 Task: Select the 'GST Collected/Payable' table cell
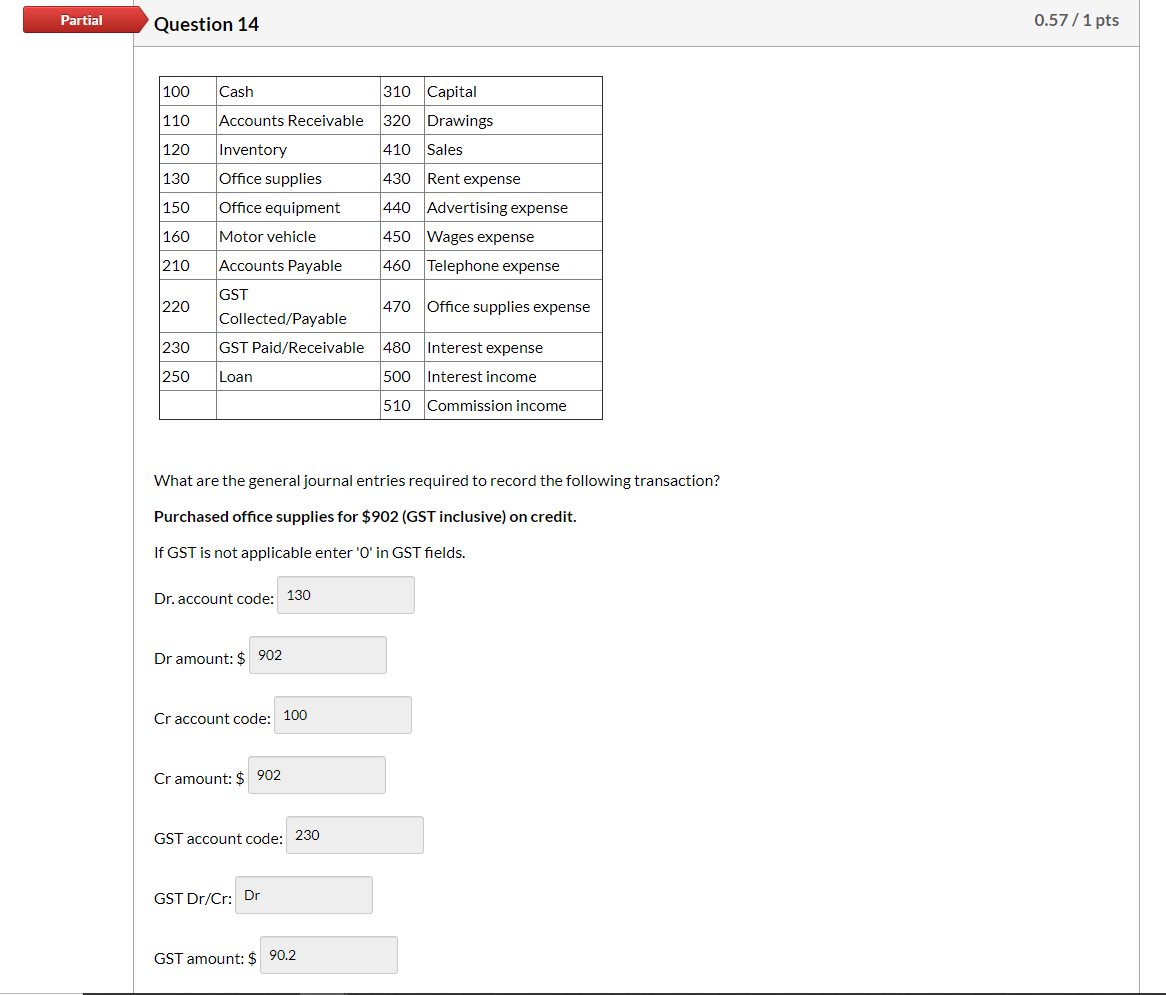[298, 306]
